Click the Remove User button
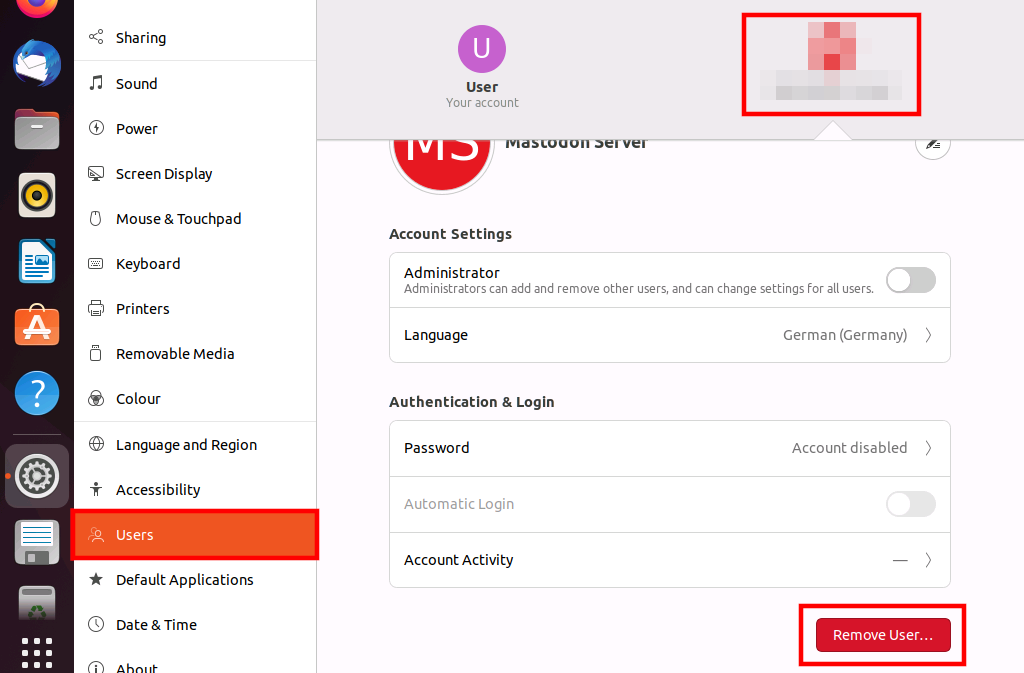 click(x=883, y=635)
